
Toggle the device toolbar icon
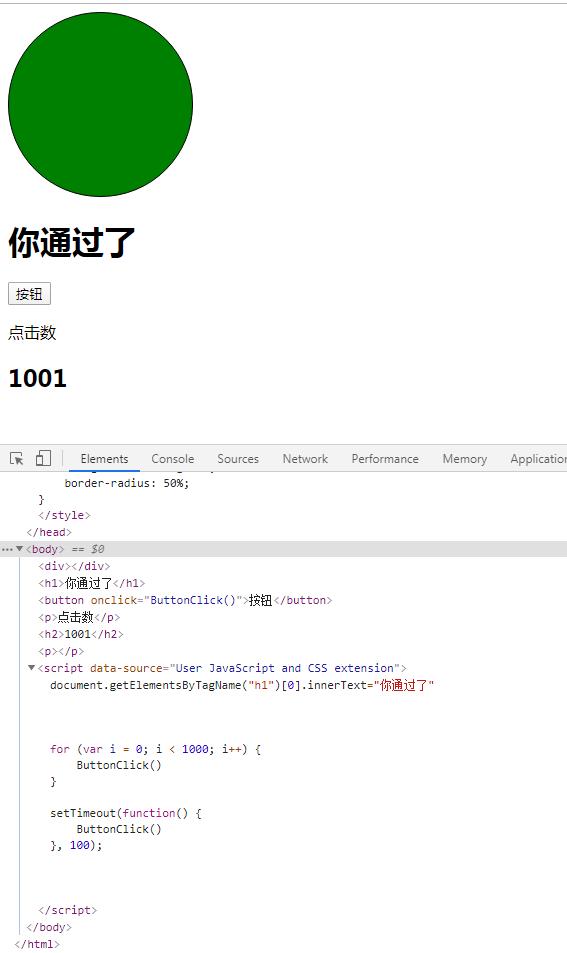pos(43,458)
